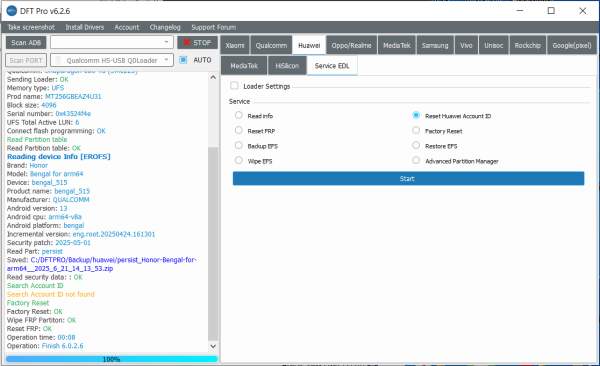Click the 'Brand: Honor' log line
600x366 pixels.
click(27, 165)
